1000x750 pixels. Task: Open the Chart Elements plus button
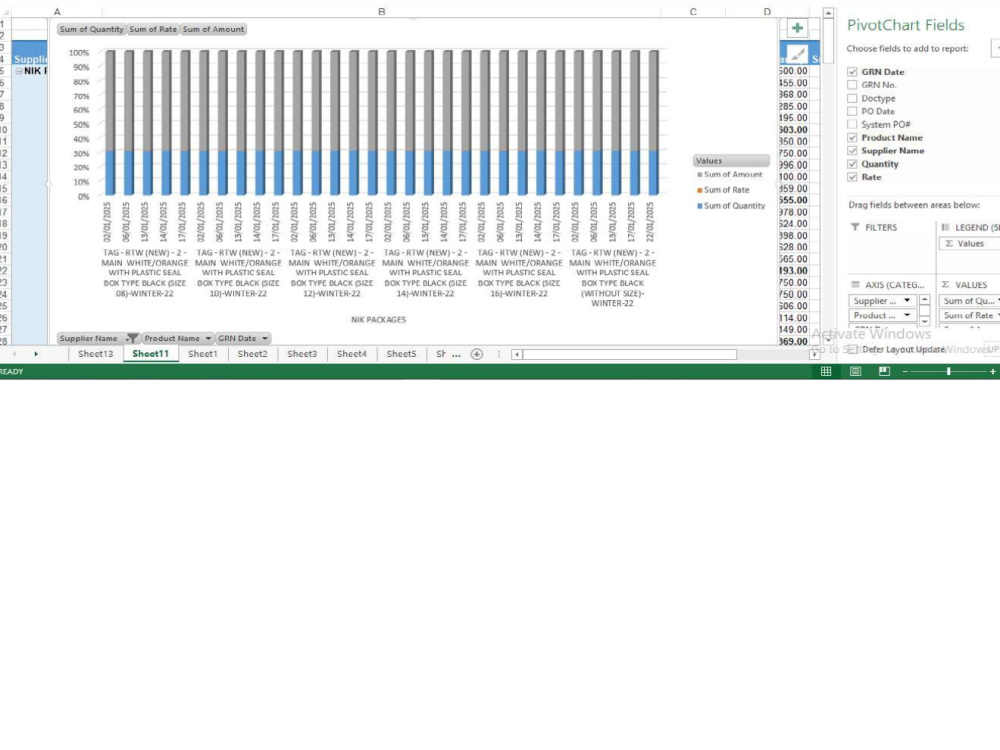point(797,28)
